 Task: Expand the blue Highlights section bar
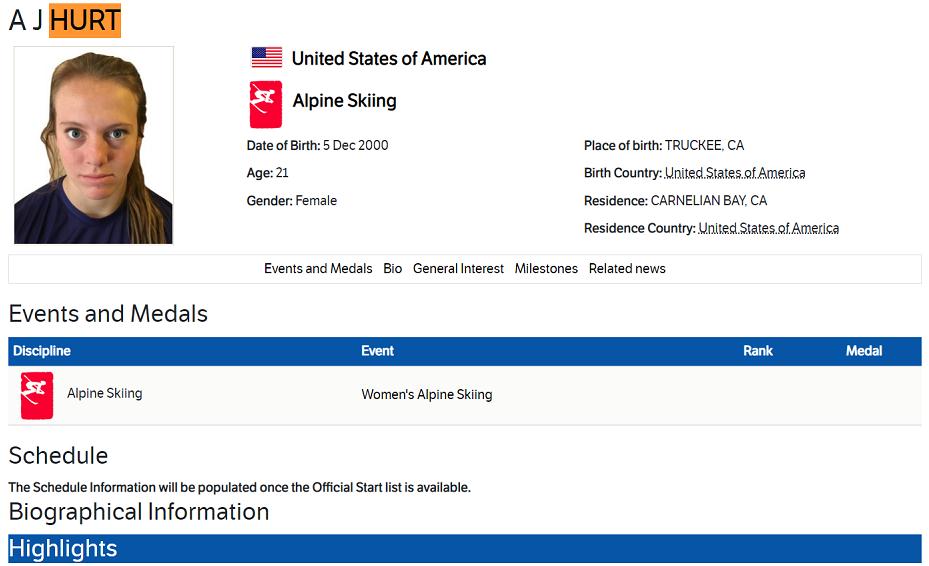click(x=464, y=549)
